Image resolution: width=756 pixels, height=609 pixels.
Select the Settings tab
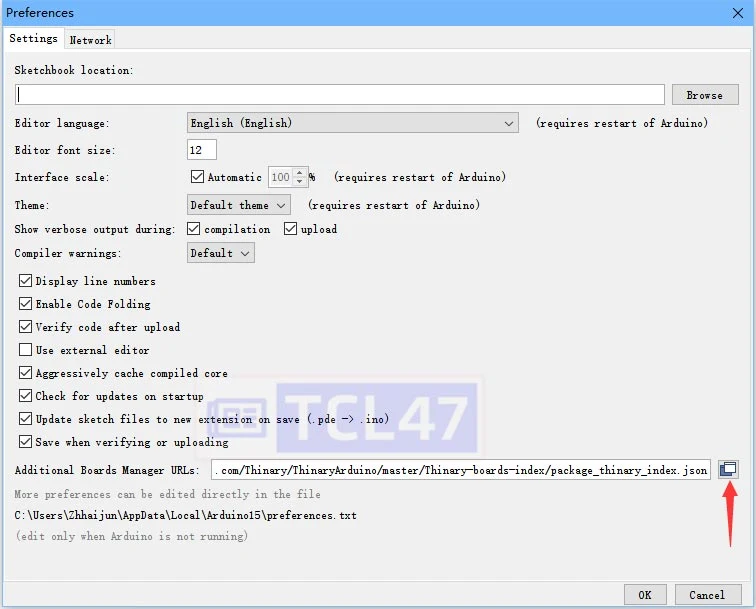pos(33,39)
